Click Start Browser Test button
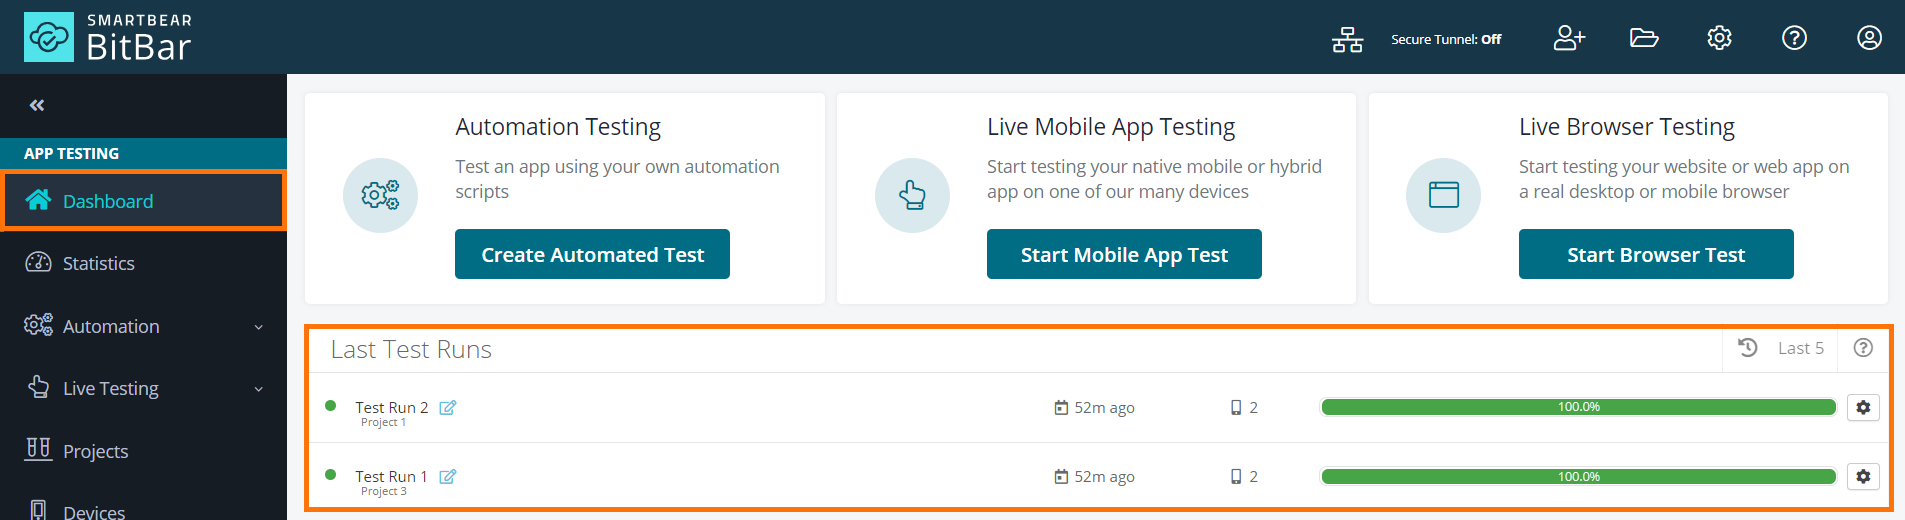The height and width of the screenshot is (520, 1905). point(1655,254)
